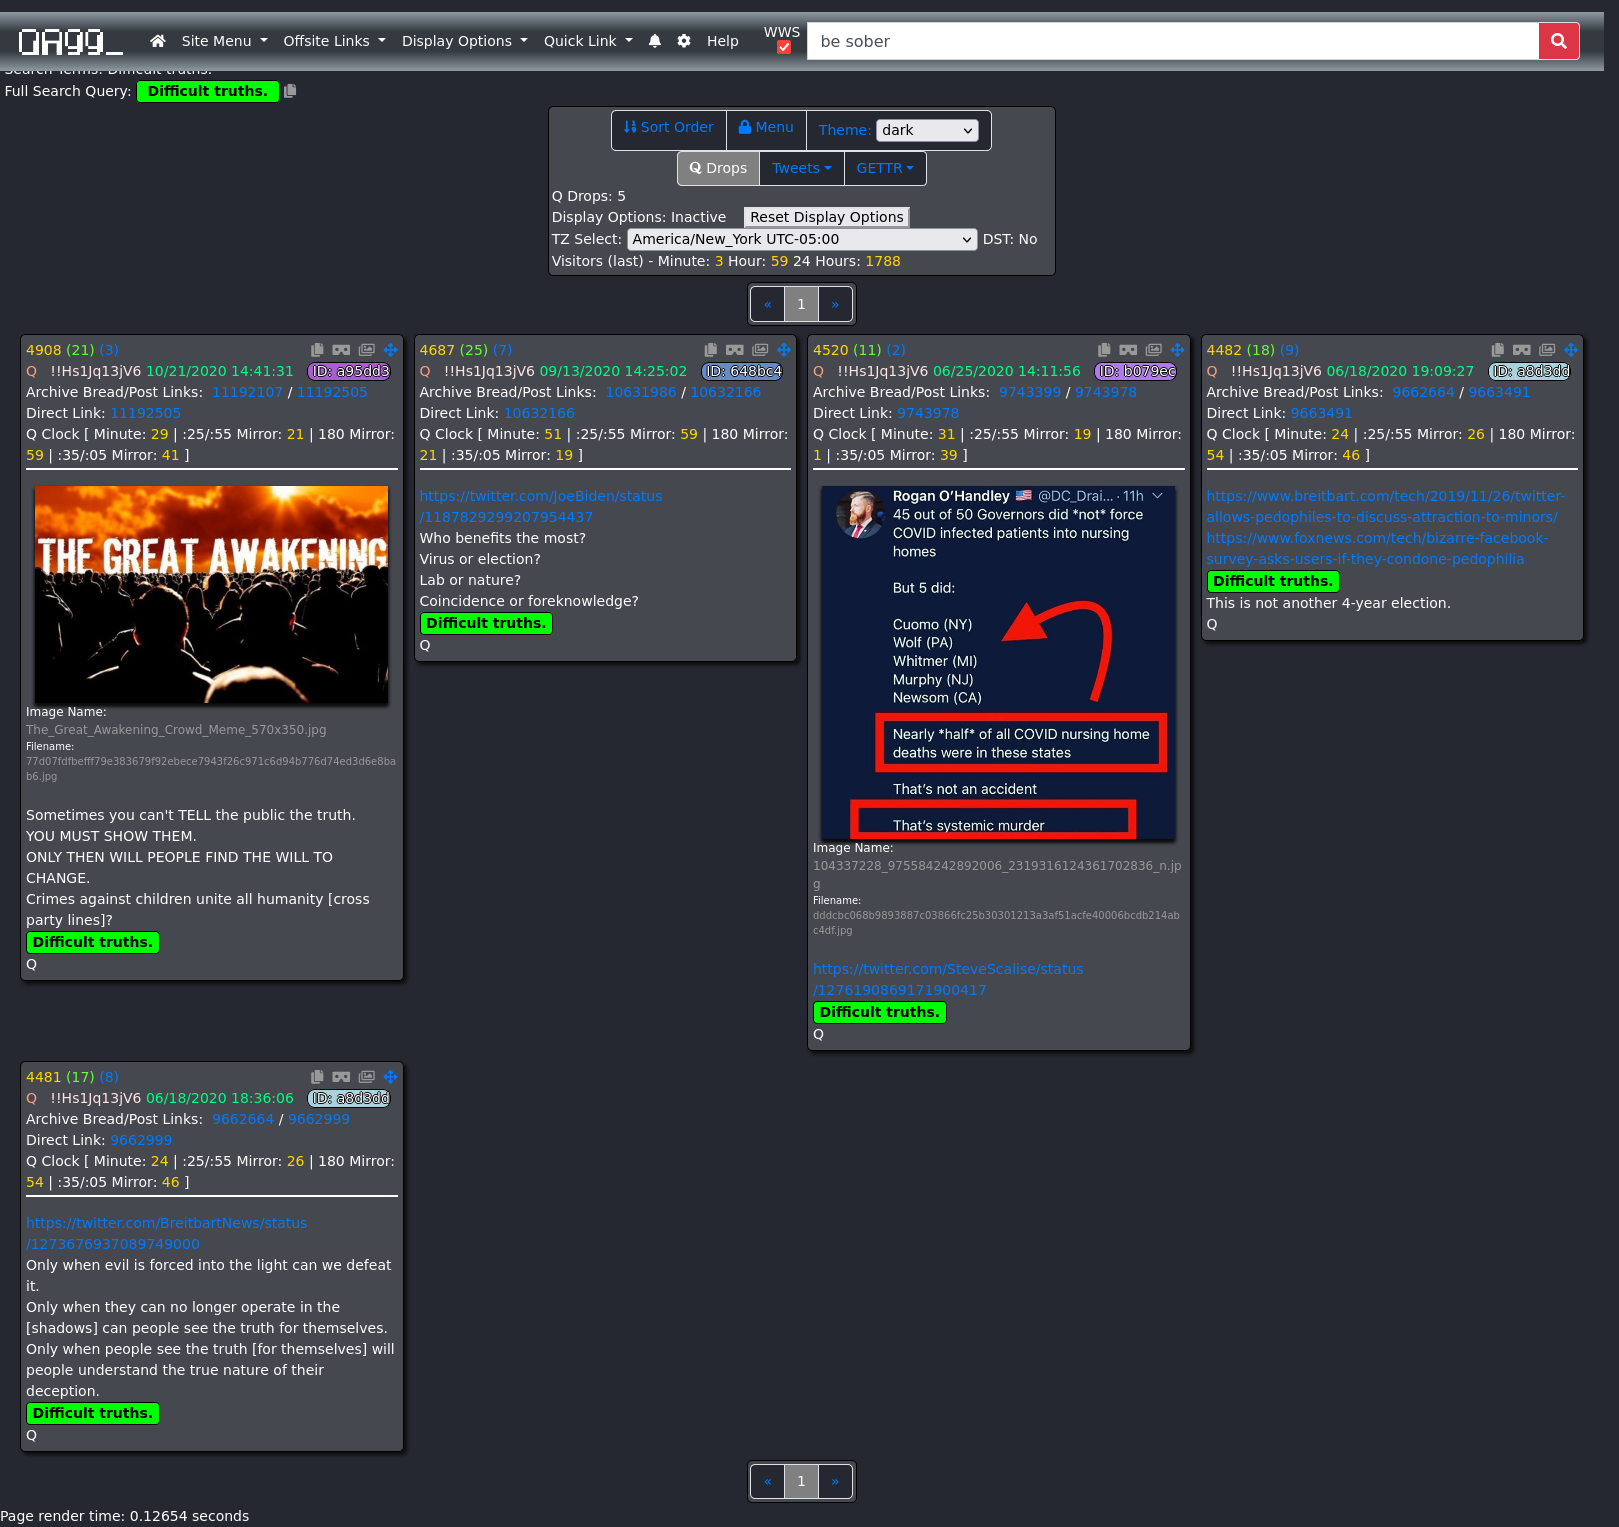Screen dimensions: 1619x1527
Task: Click the home icon in navbar
Action: tap(157, 41)
